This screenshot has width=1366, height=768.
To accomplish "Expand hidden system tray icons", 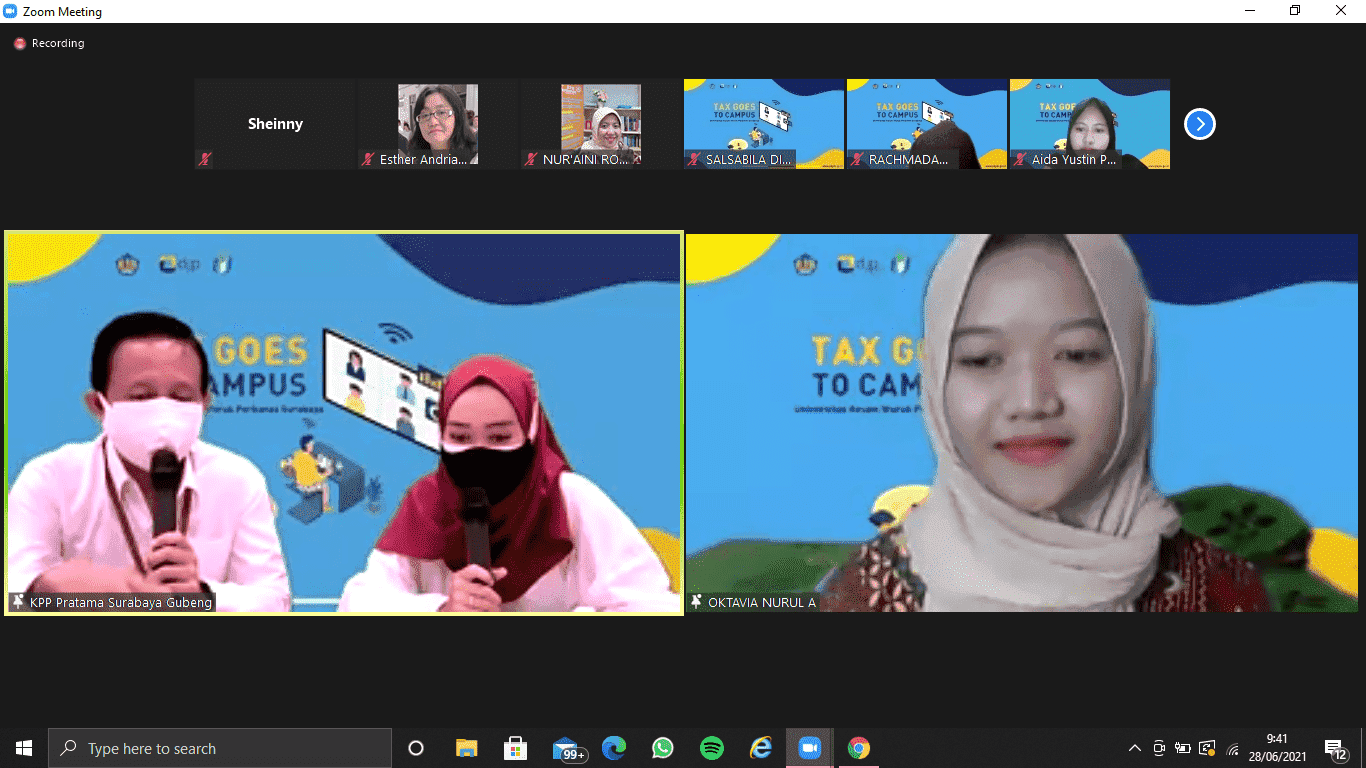I will tap(1134, 748).
